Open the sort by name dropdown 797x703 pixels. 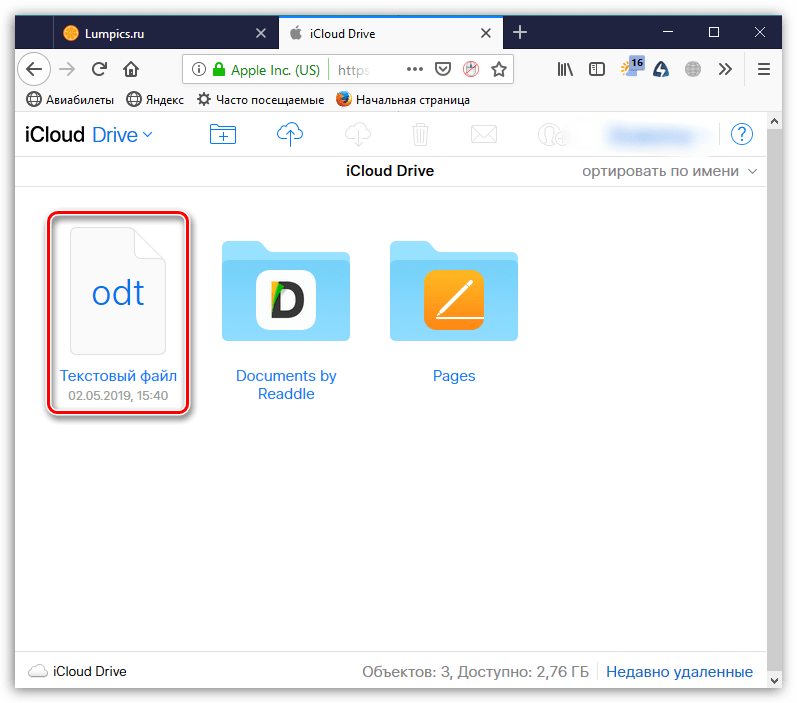coord(670,171)
